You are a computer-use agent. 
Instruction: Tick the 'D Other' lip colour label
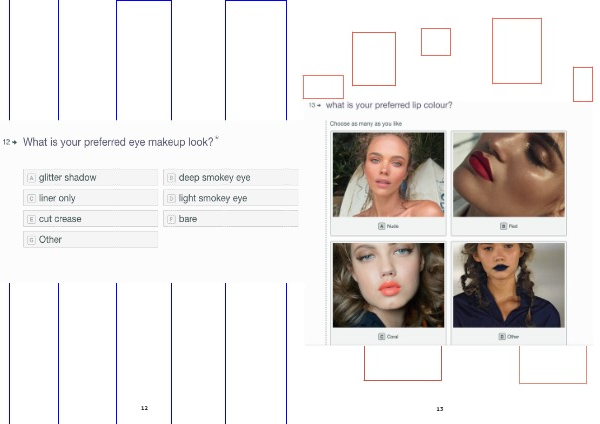[x=509, y=337]
